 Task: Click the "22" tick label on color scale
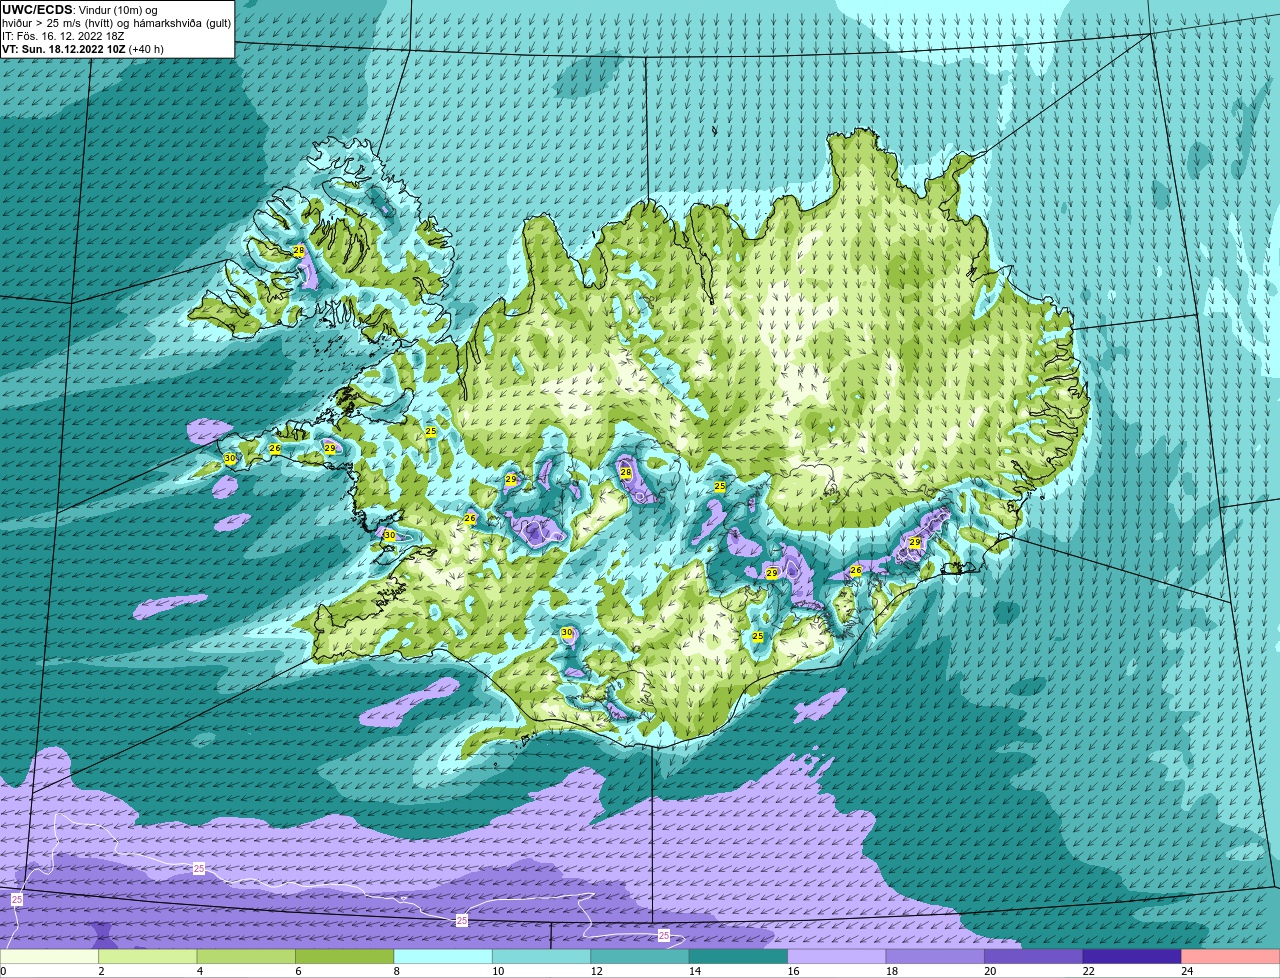click(x=1088, y=970)
